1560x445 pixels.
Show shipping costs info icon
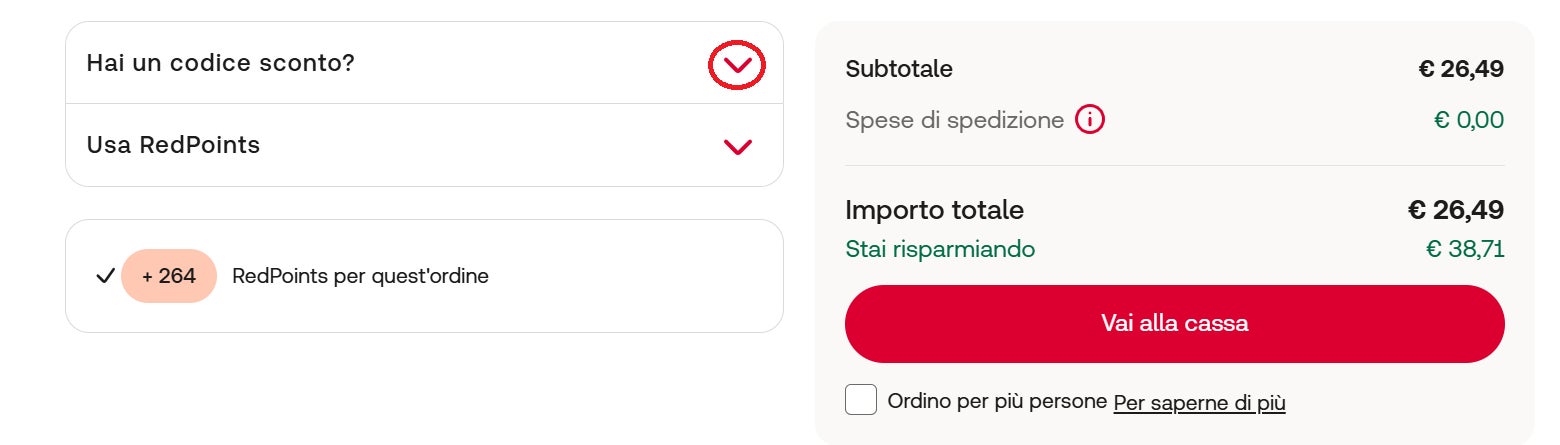[1090, 121]
